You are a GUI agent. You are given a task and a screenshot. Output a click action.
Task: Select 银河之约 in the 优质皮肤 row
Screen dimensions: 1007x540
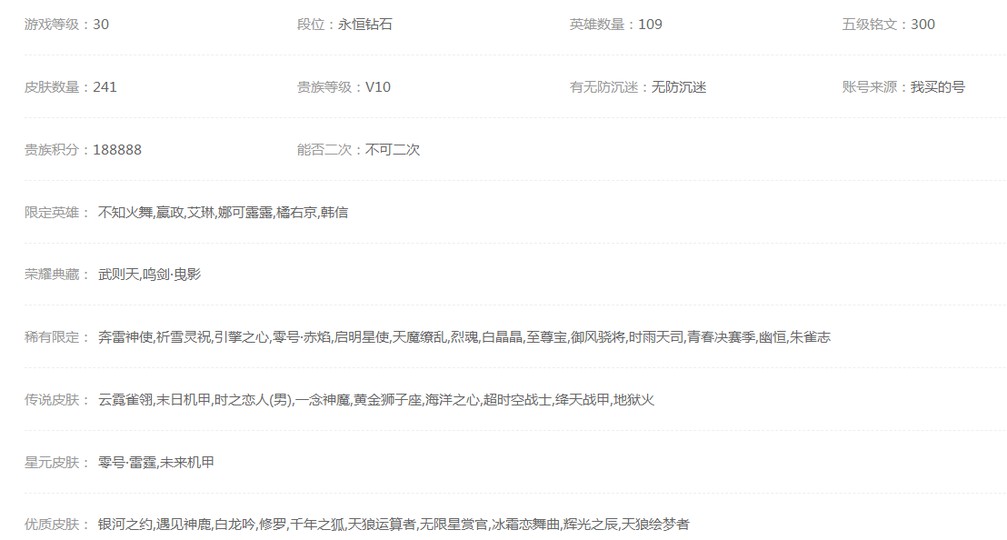[126, 525]
